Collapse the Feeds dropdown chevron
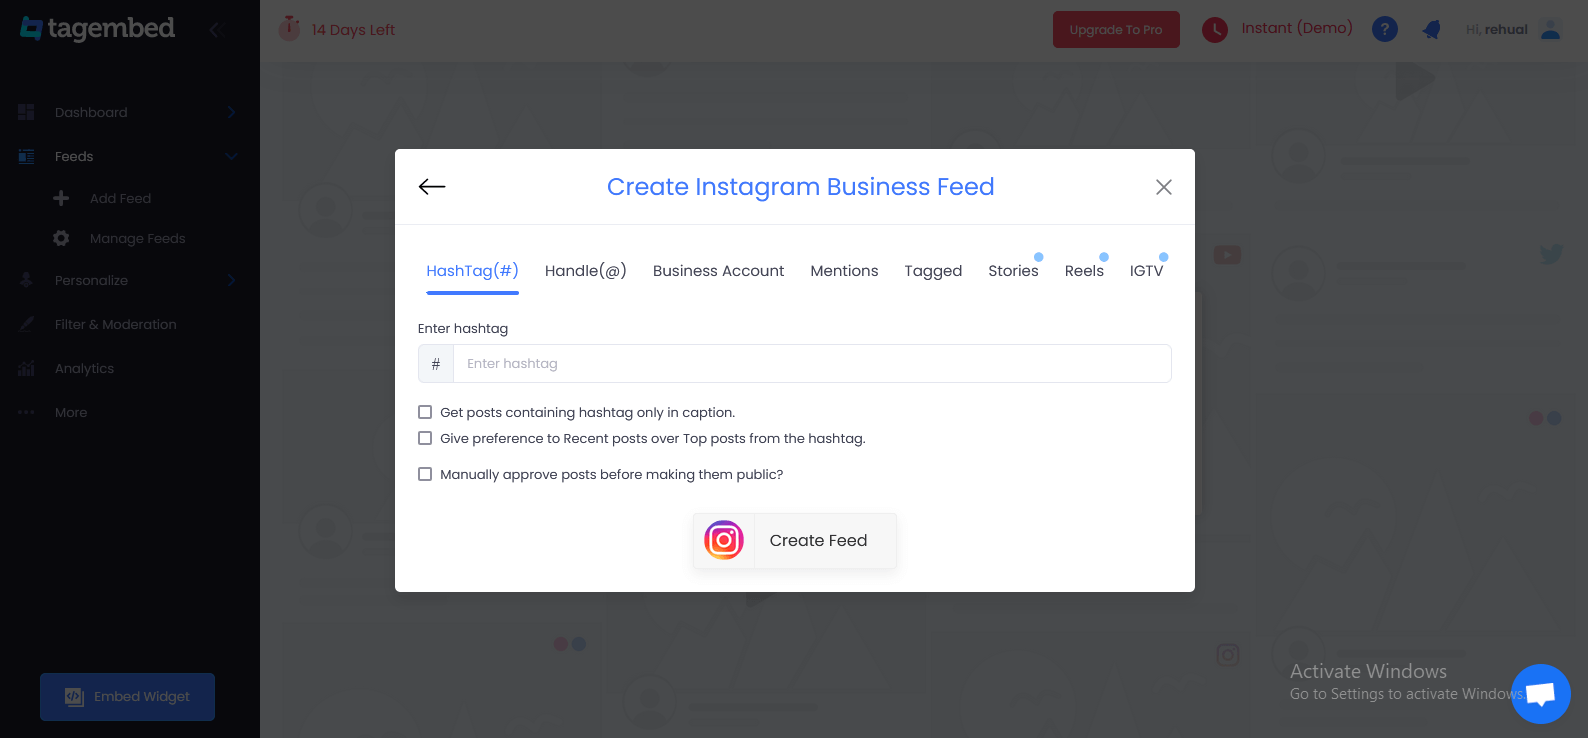Image resolution: width=1588 pixels, height=738 pixels. coord(231,156)
